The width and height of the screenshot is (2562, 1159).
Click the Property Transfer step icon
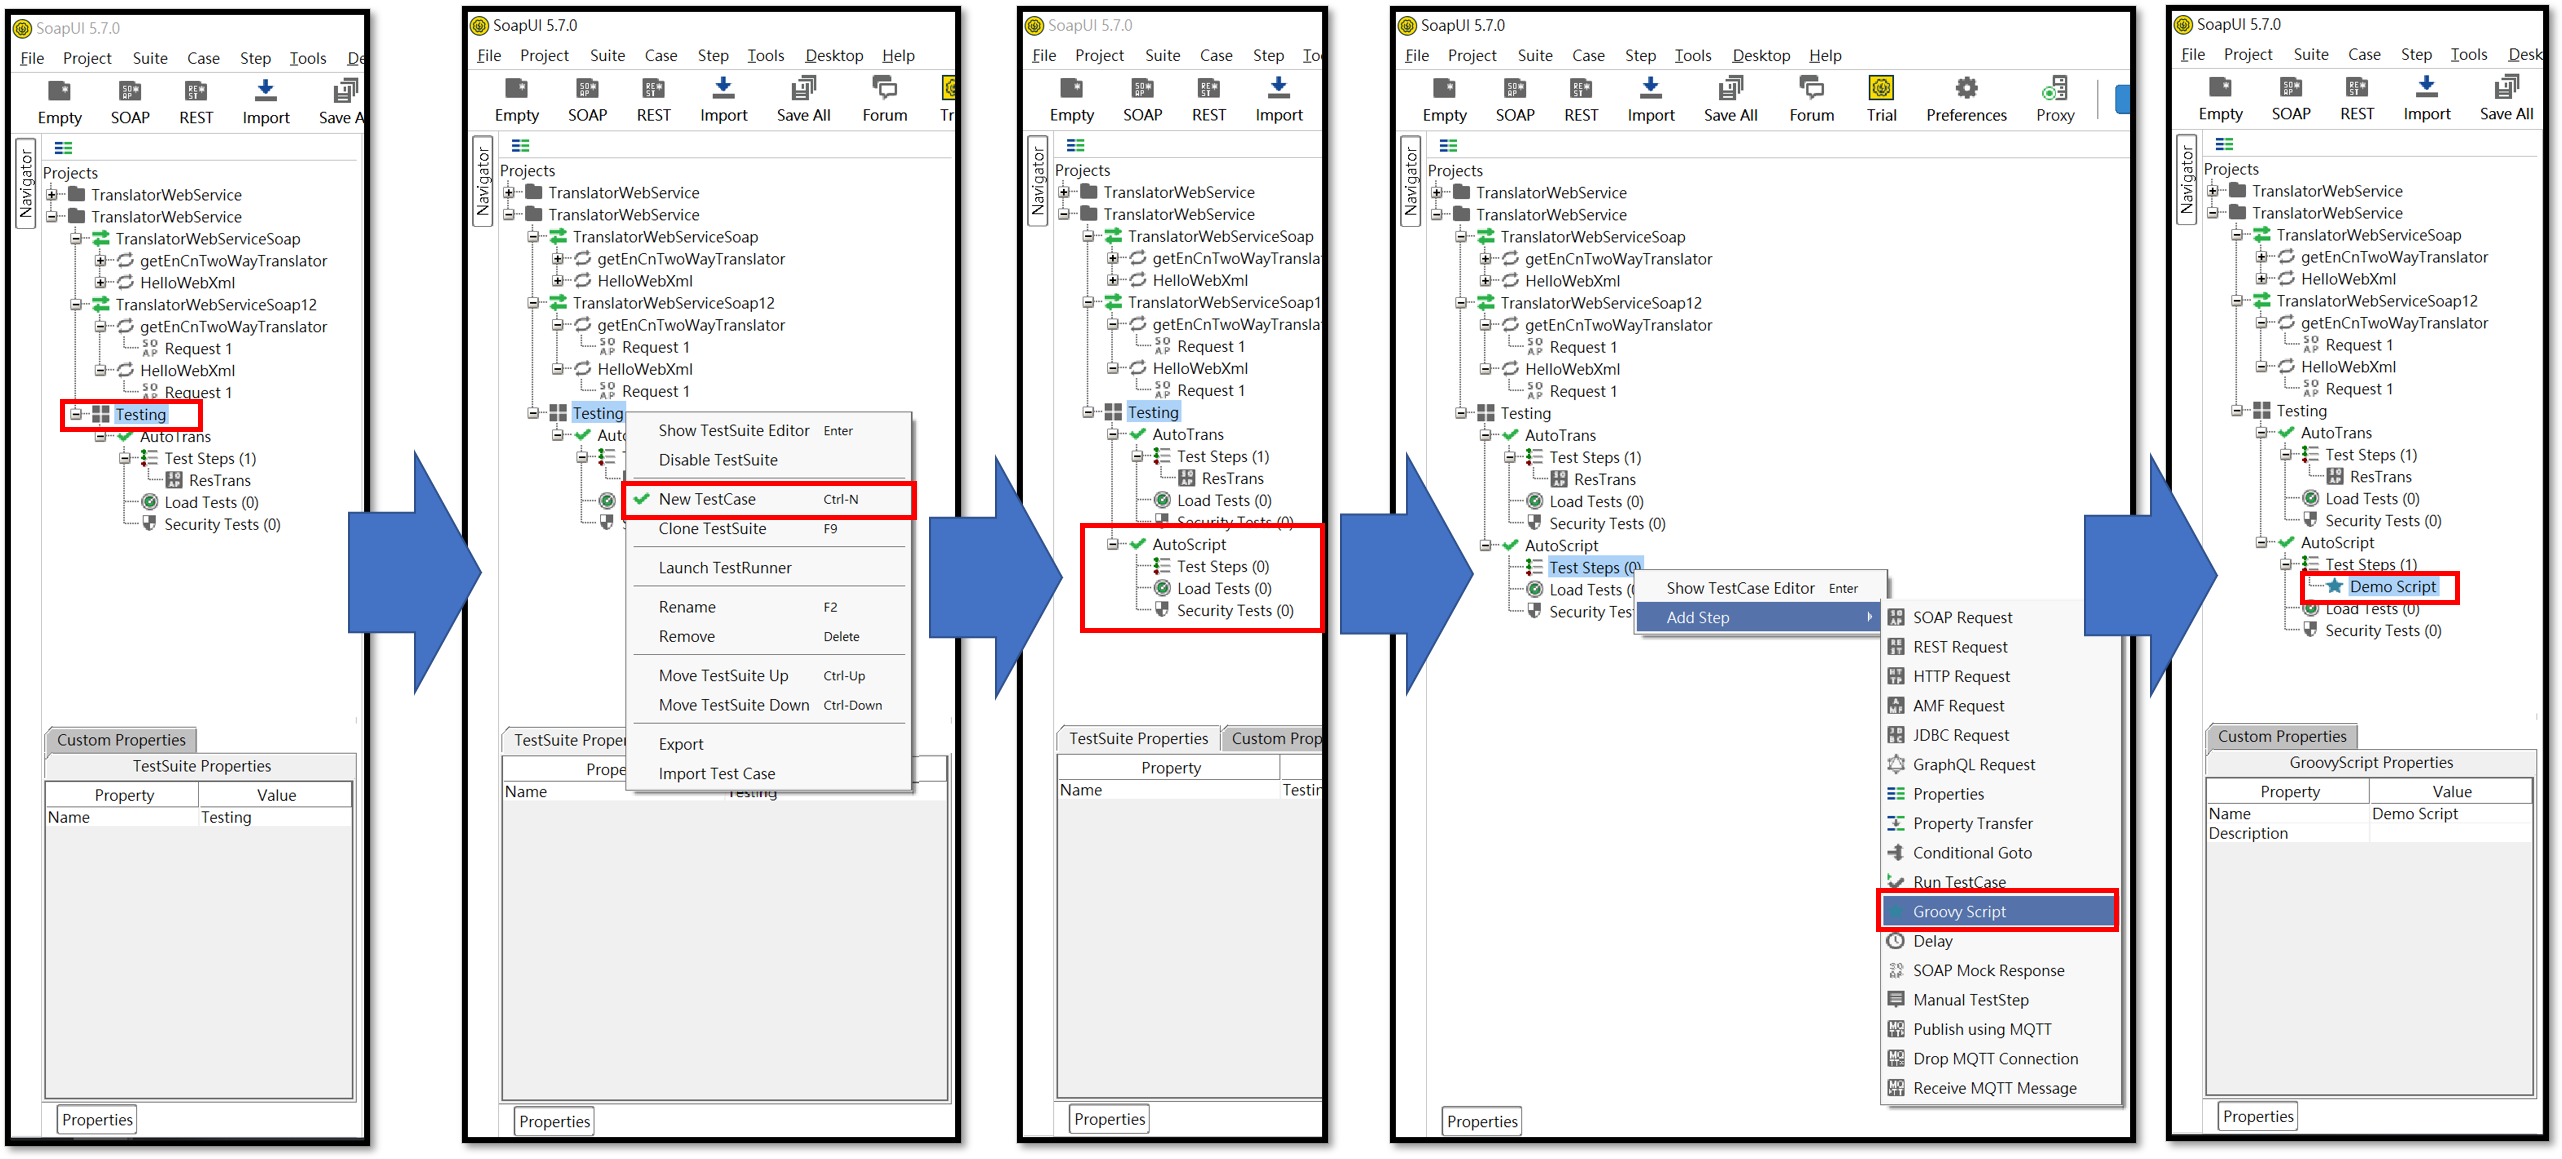click(1895, 824)
